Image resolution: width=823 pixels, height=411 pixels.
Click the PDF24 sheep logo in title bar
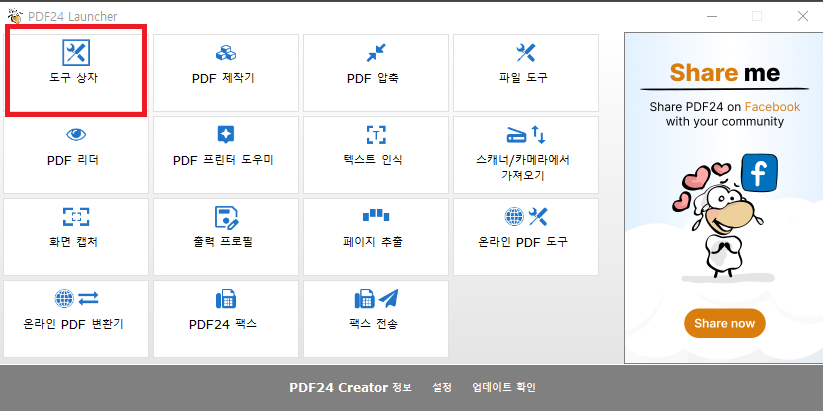click(15, 16)
